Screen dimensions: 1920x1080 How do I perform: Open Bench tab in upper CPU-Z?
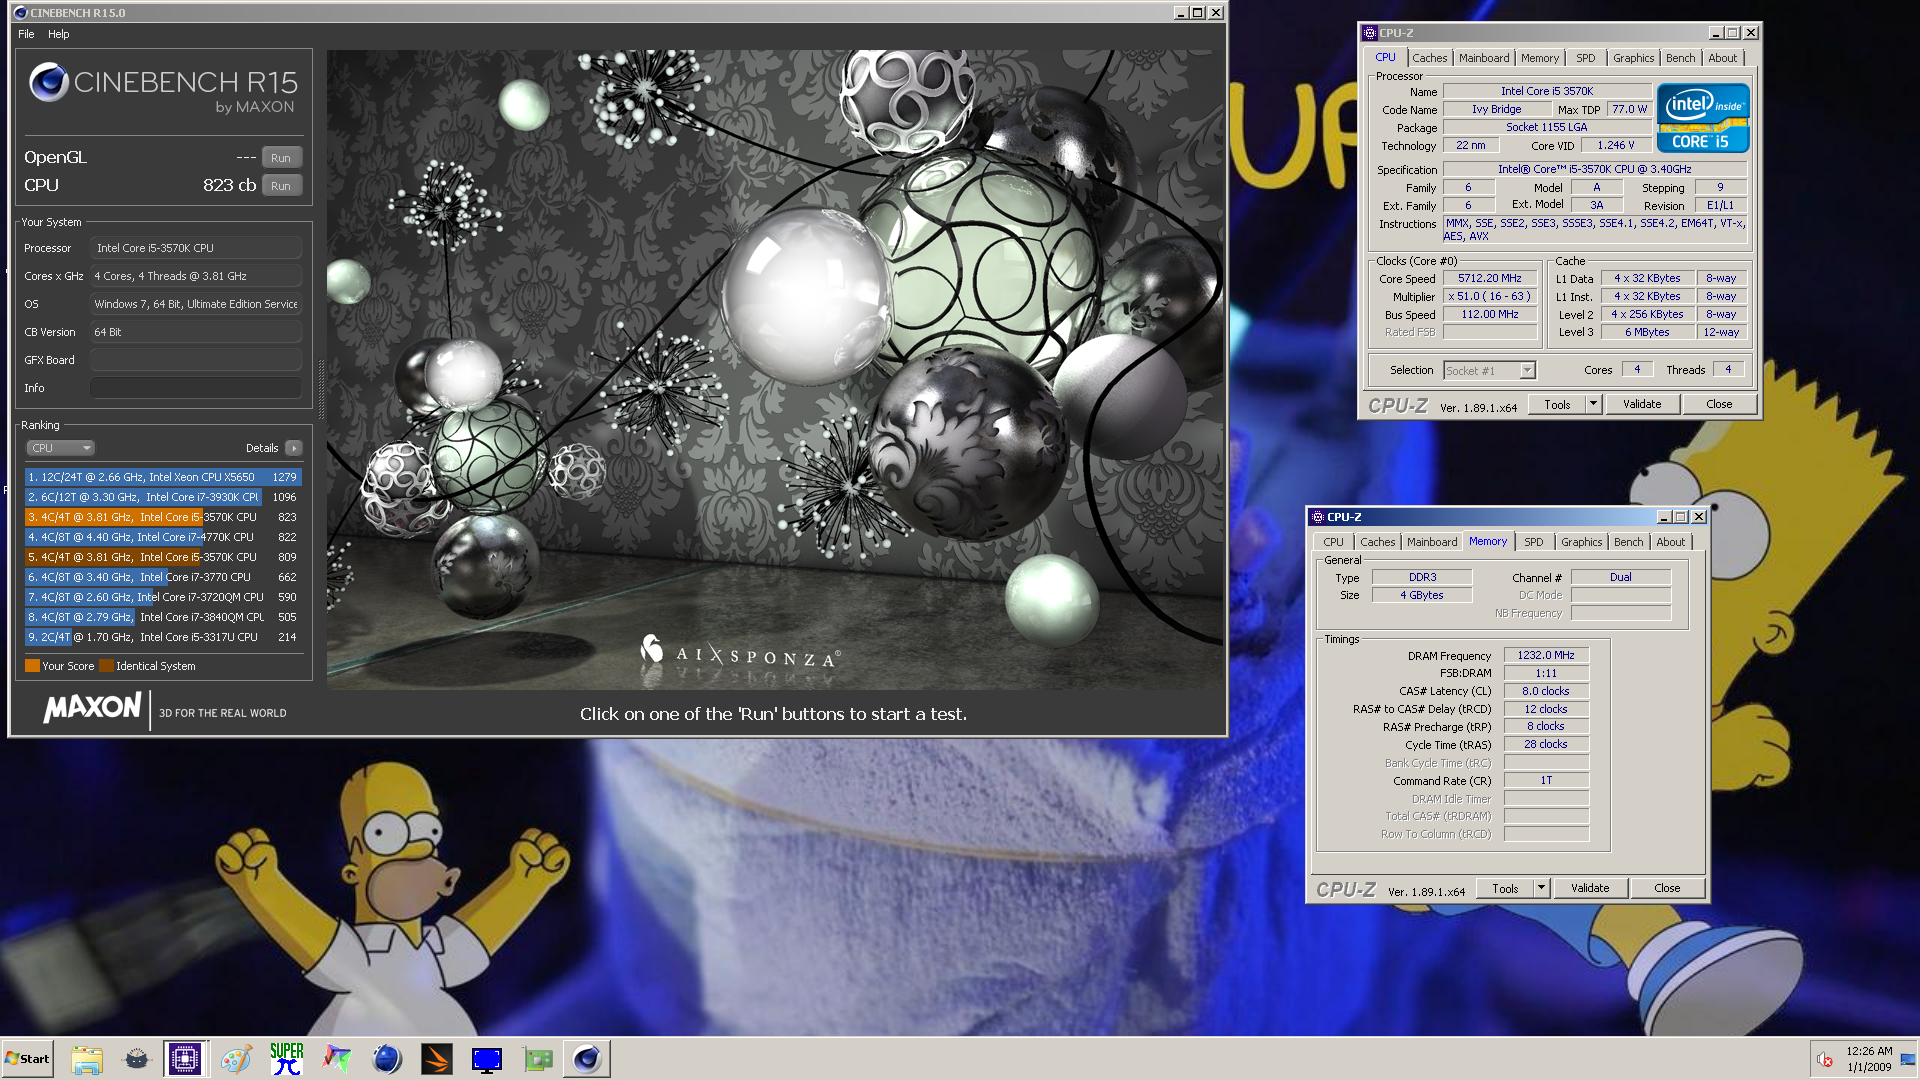[1680, 58]
